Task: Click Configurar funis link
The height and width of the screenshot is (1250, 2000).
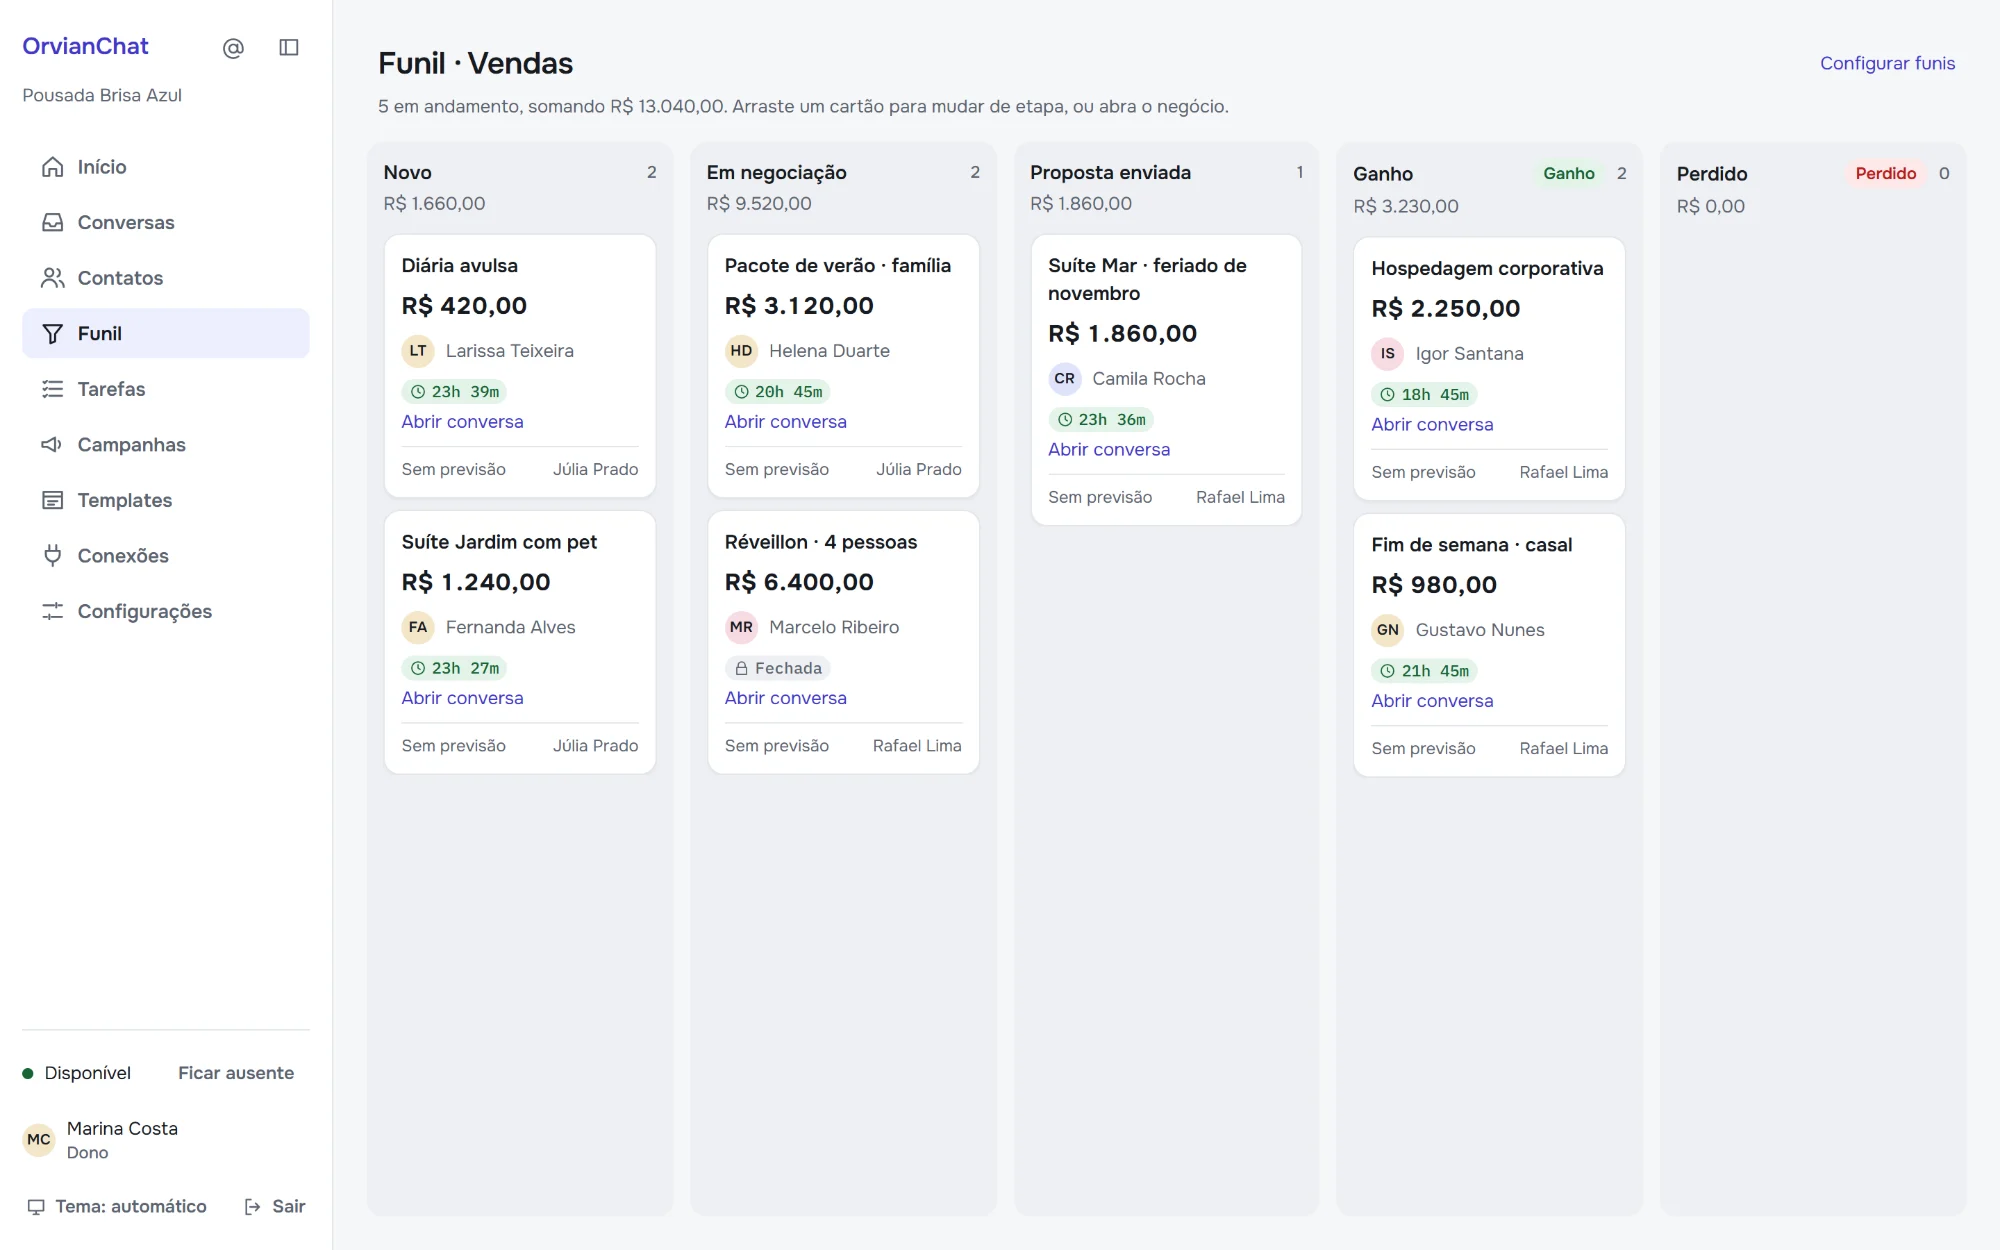Action: pyautogui.click(x=1887, y=63)
